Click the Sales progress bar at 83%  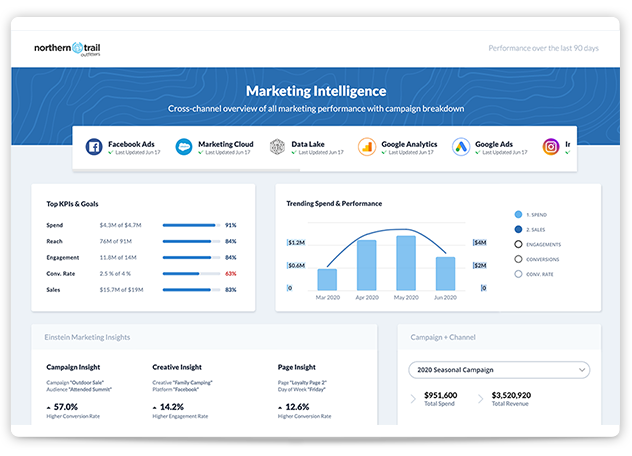click(191, 290)
